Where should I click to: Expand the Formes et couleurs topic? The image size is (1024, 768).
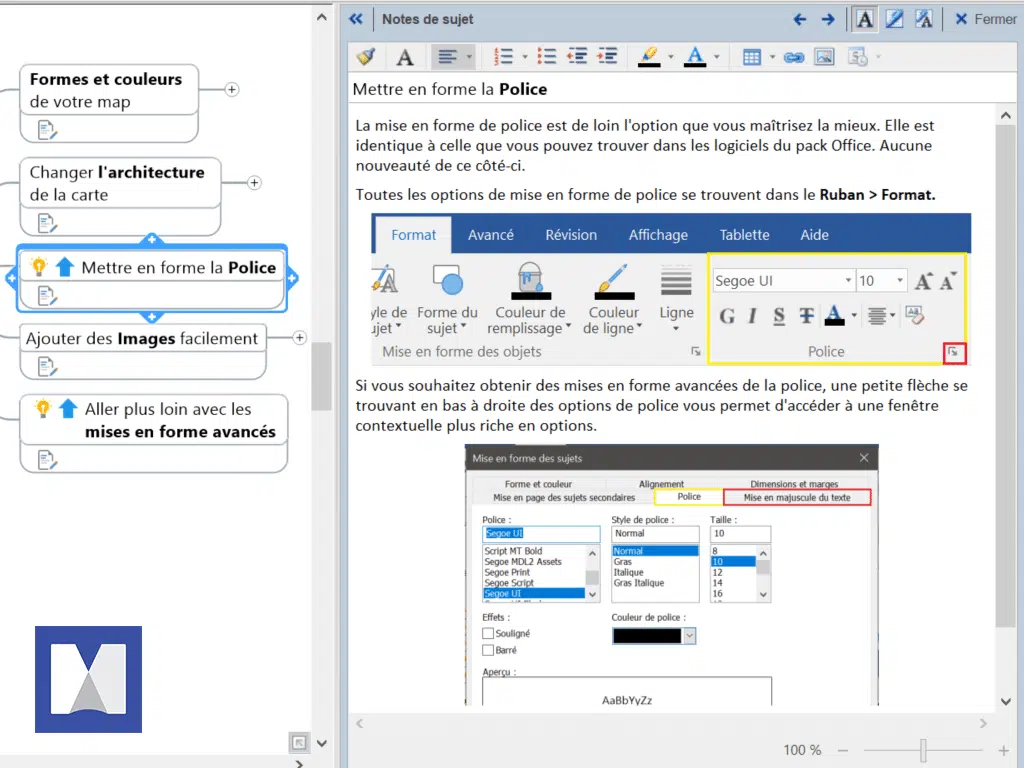coord(232,90)
